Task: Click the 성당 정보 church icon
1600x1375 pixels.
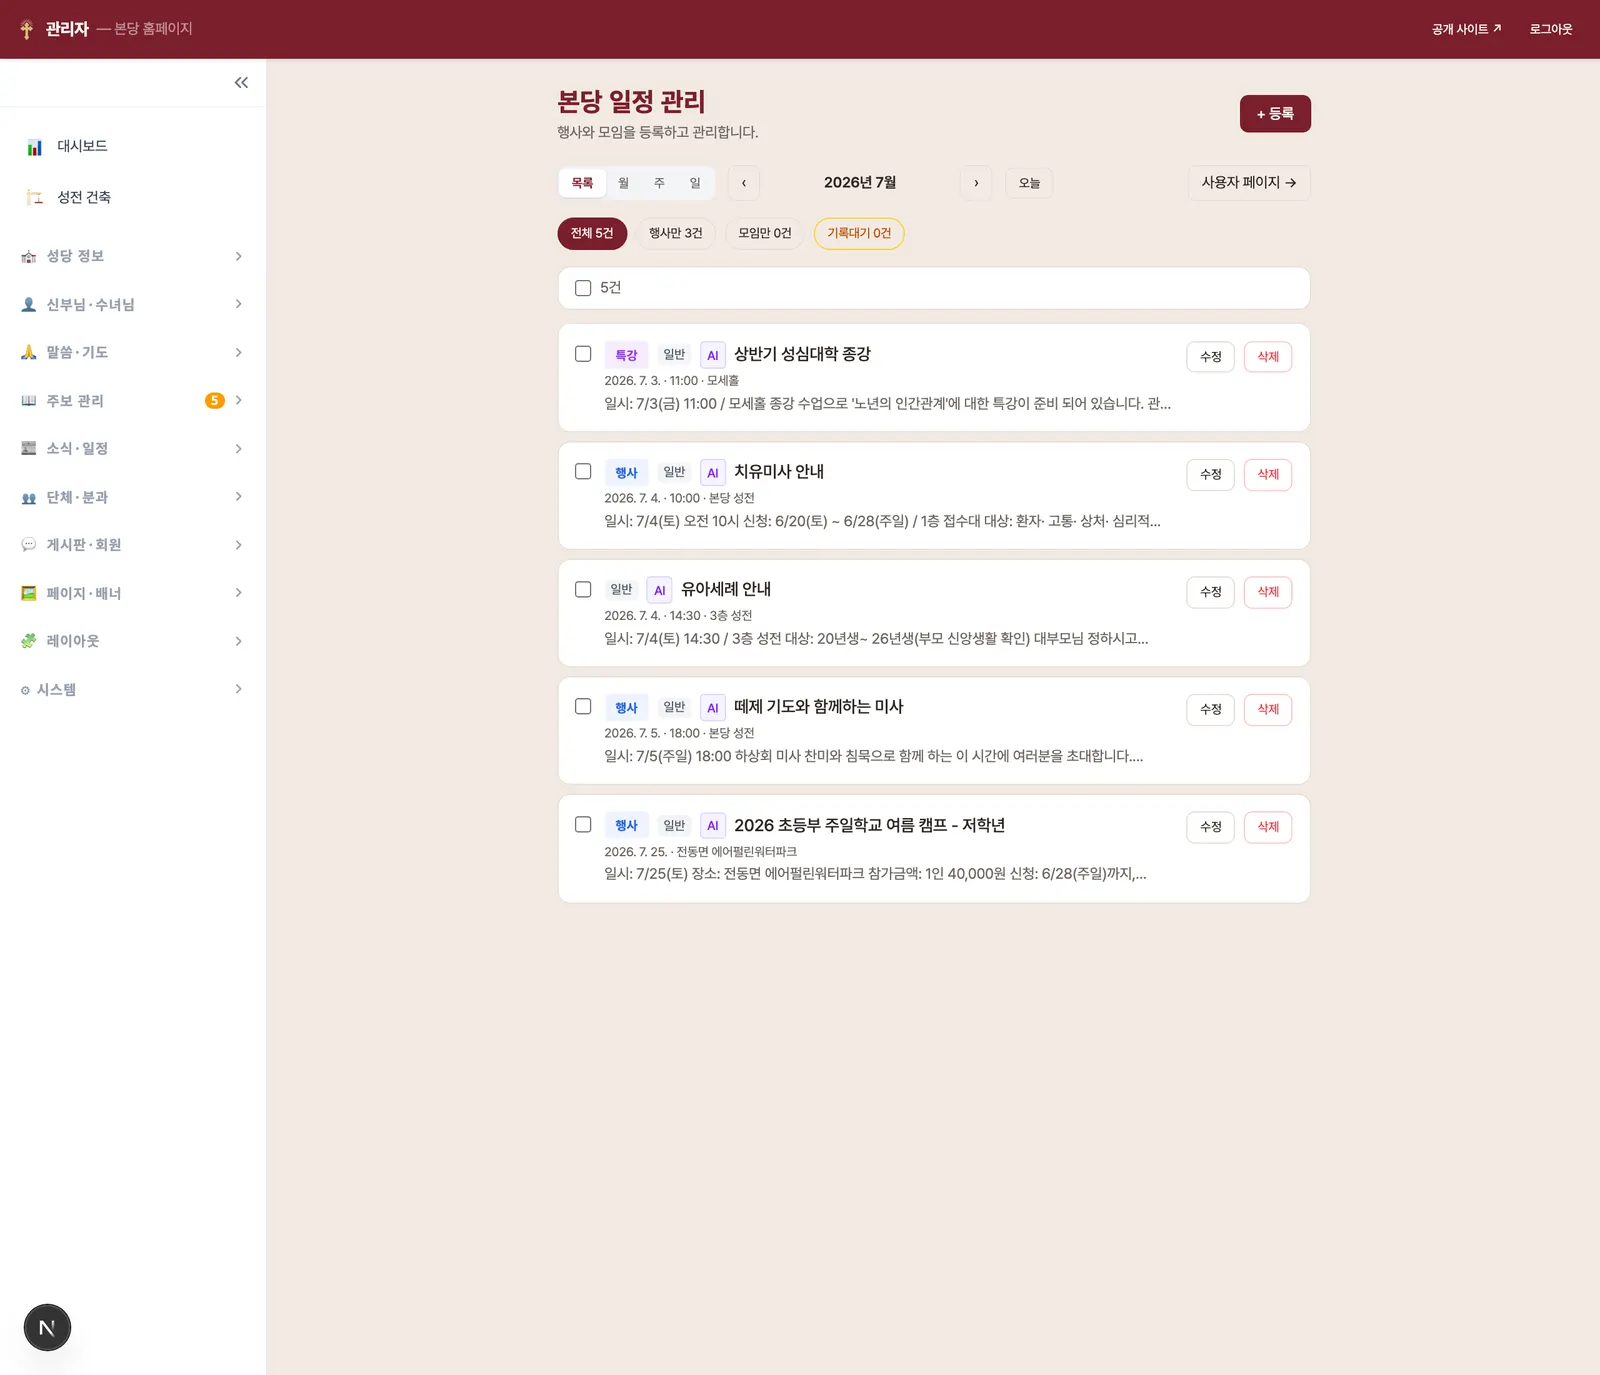Action: [x=29, y=257]
